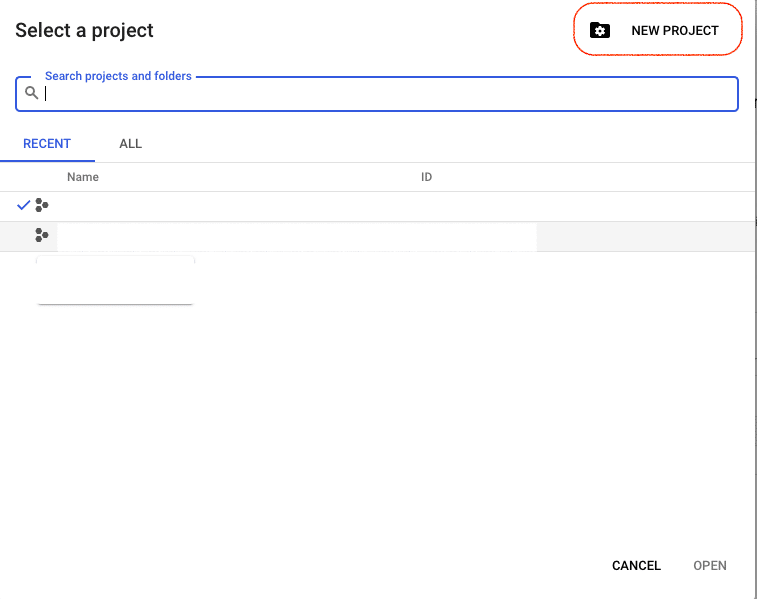This screenshot has height=599, width=757.
Task: Click the "Select a project" dialog title
Action: pos(85,30)
